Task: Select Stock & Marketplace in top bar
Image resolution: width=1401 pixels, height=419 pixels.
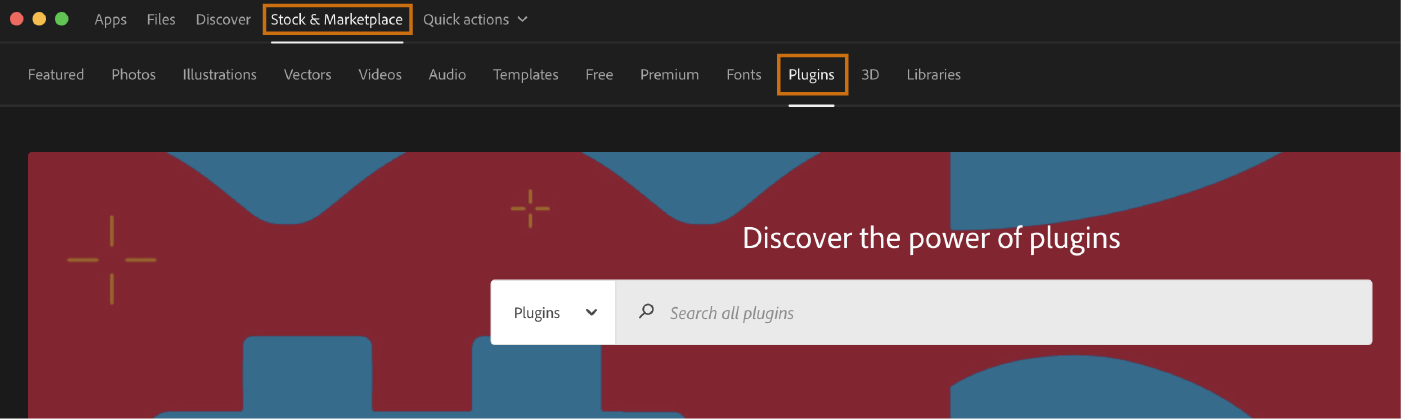Action: [x=337, y=20]
